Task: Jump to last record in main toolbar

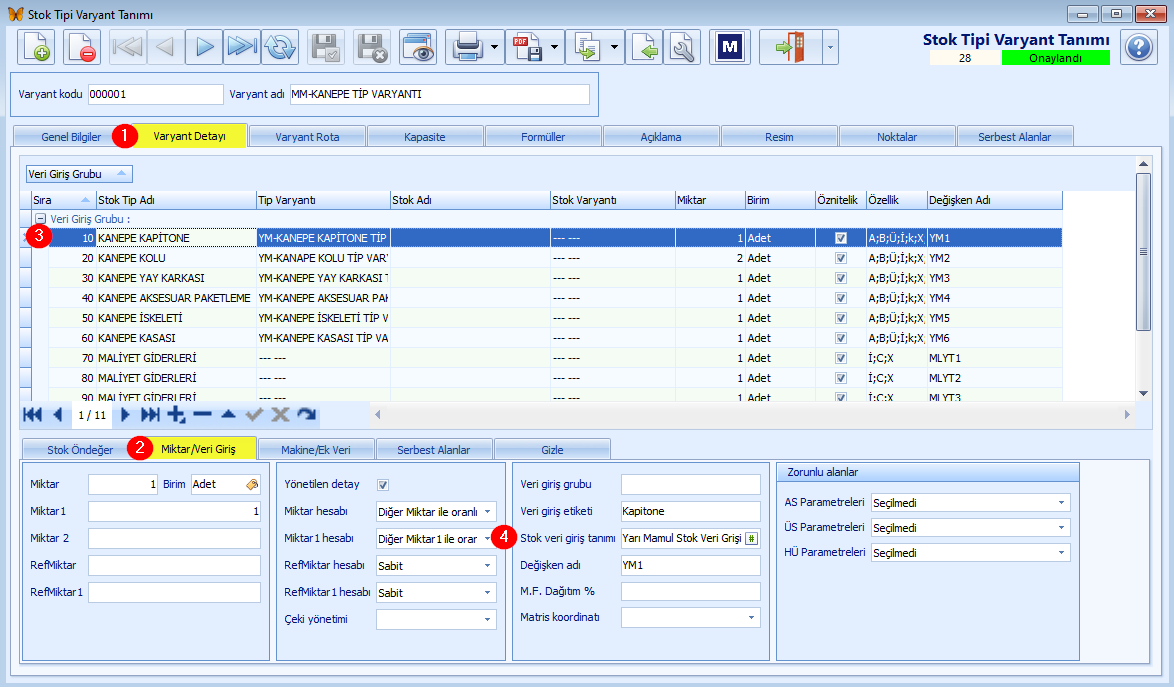Action: click(x=242, y=47)
